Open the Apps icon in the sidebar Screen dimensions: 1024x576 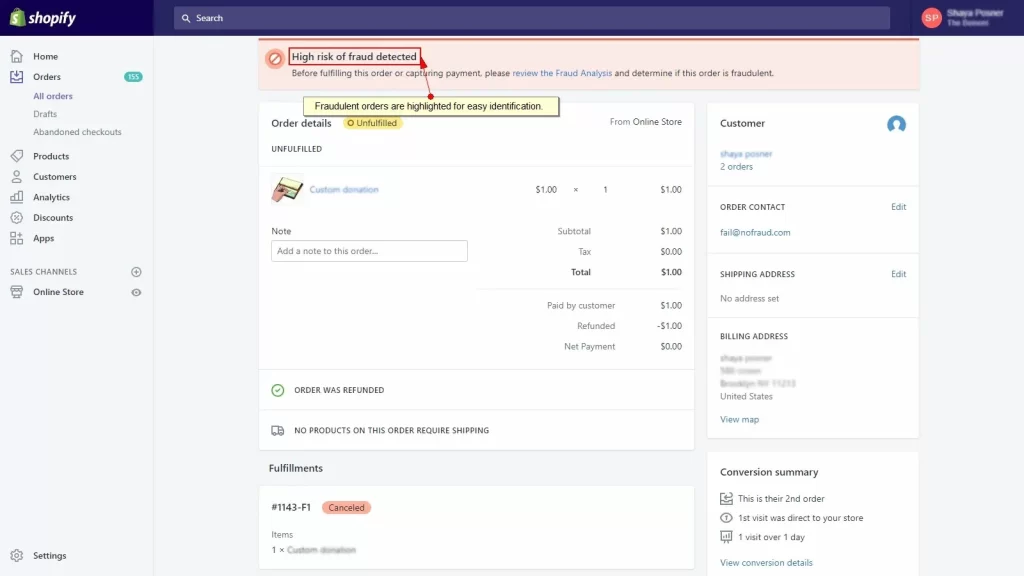pos(18,238)
